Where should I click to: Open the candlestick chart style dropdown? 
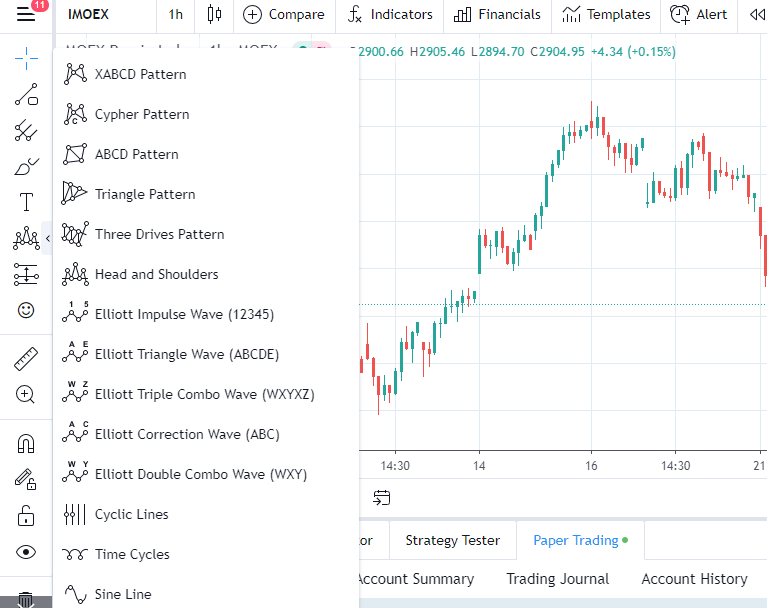coord(213,15)
